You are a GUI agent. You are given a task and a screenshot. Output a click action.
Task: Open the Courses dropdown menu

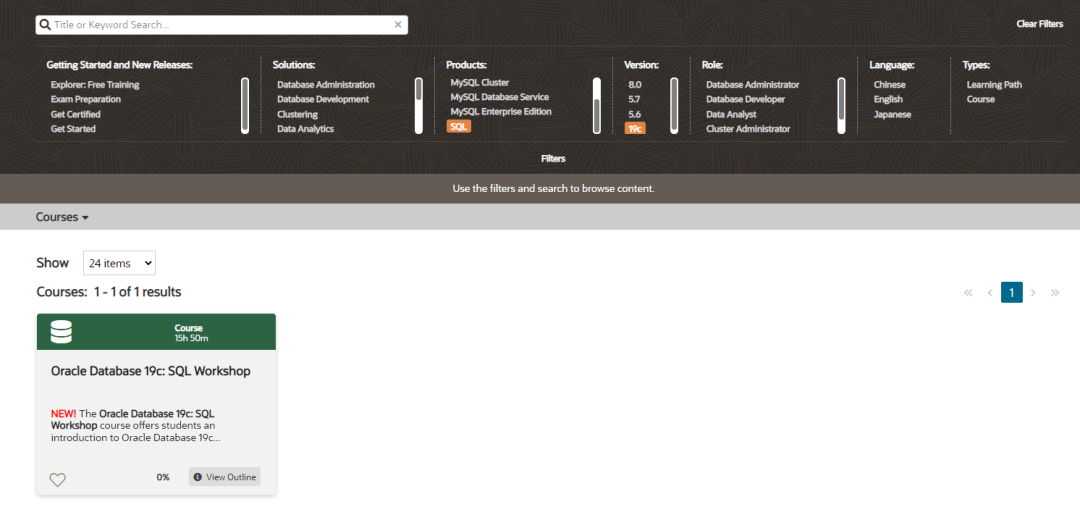pyautogui.click(x=62, y=217)
